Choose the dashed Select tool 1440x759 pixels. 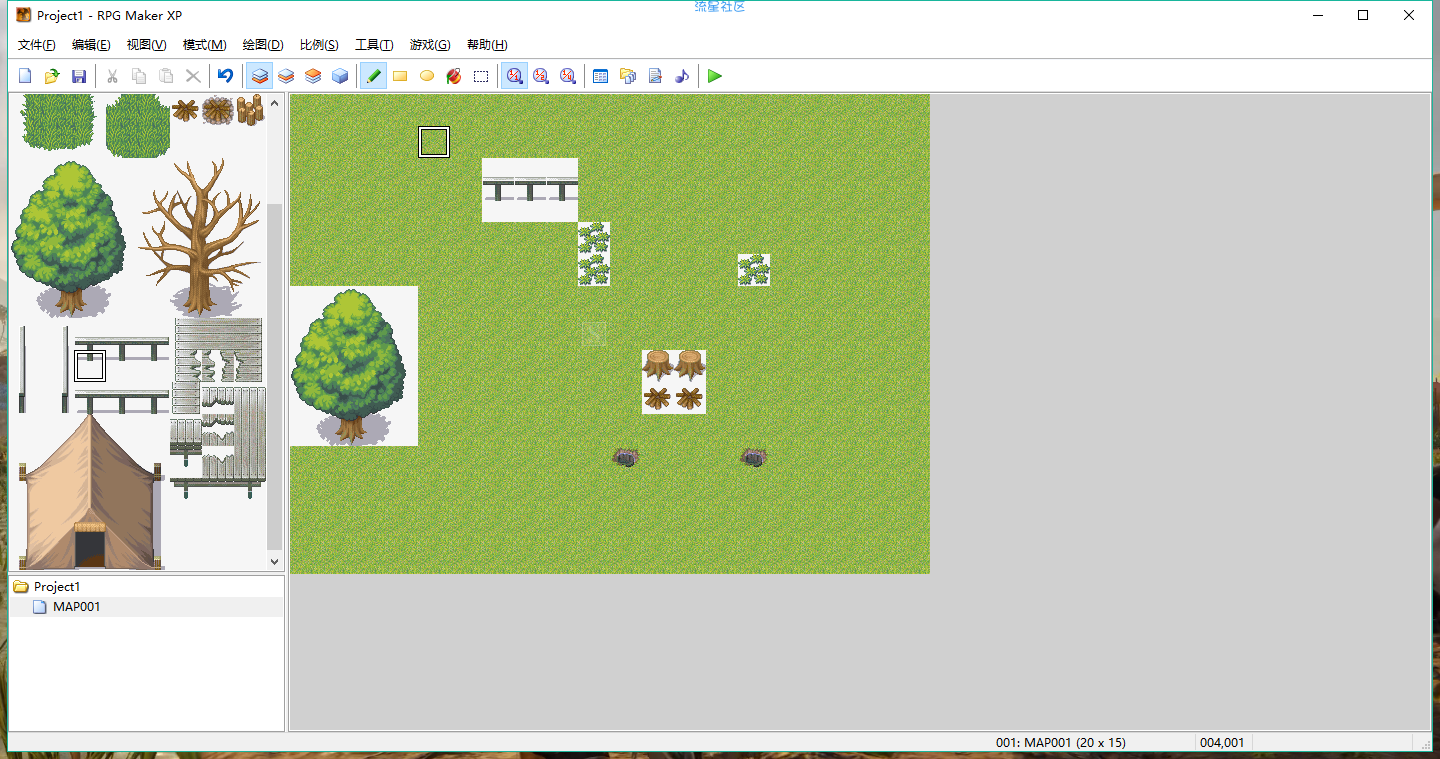481,76
